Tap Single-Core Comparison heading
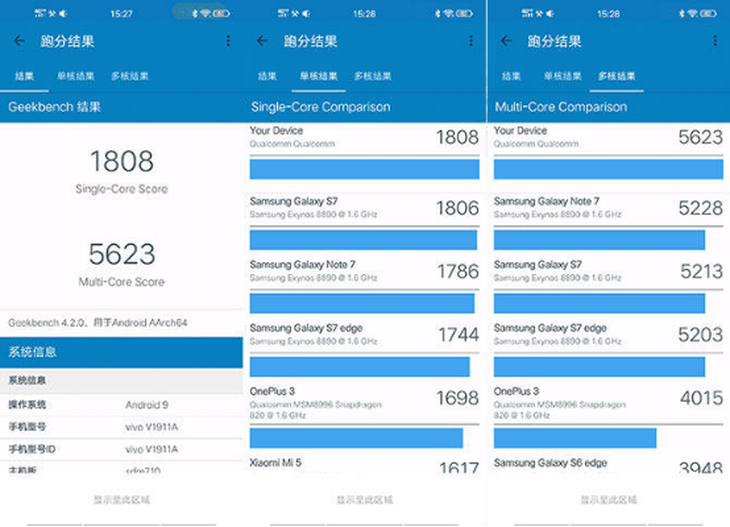Viewport: 730px width, 527px height. [x=321, y=107]
